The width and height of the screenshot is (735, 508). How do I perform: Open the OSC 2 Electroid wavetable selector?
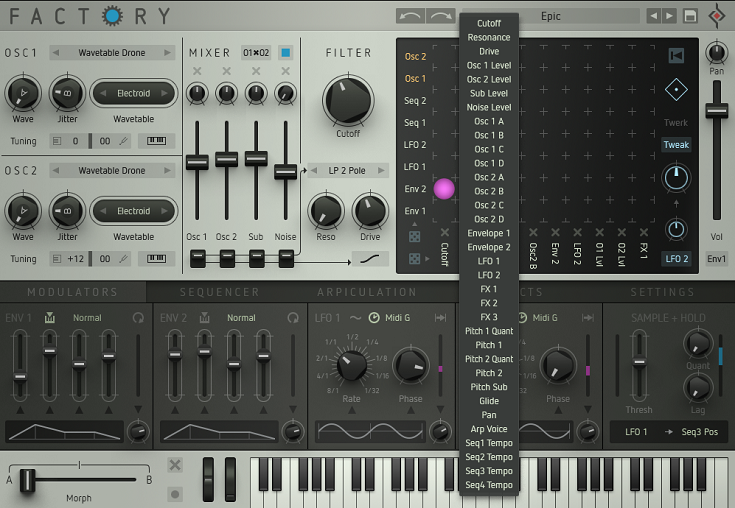[x=134, y=211]
